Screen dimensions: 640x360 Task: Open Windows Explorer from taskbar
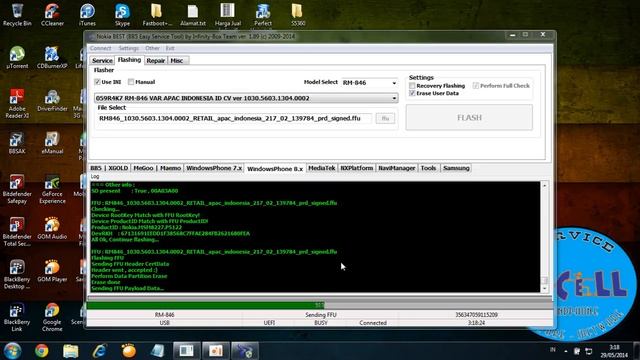coord(71,351)
